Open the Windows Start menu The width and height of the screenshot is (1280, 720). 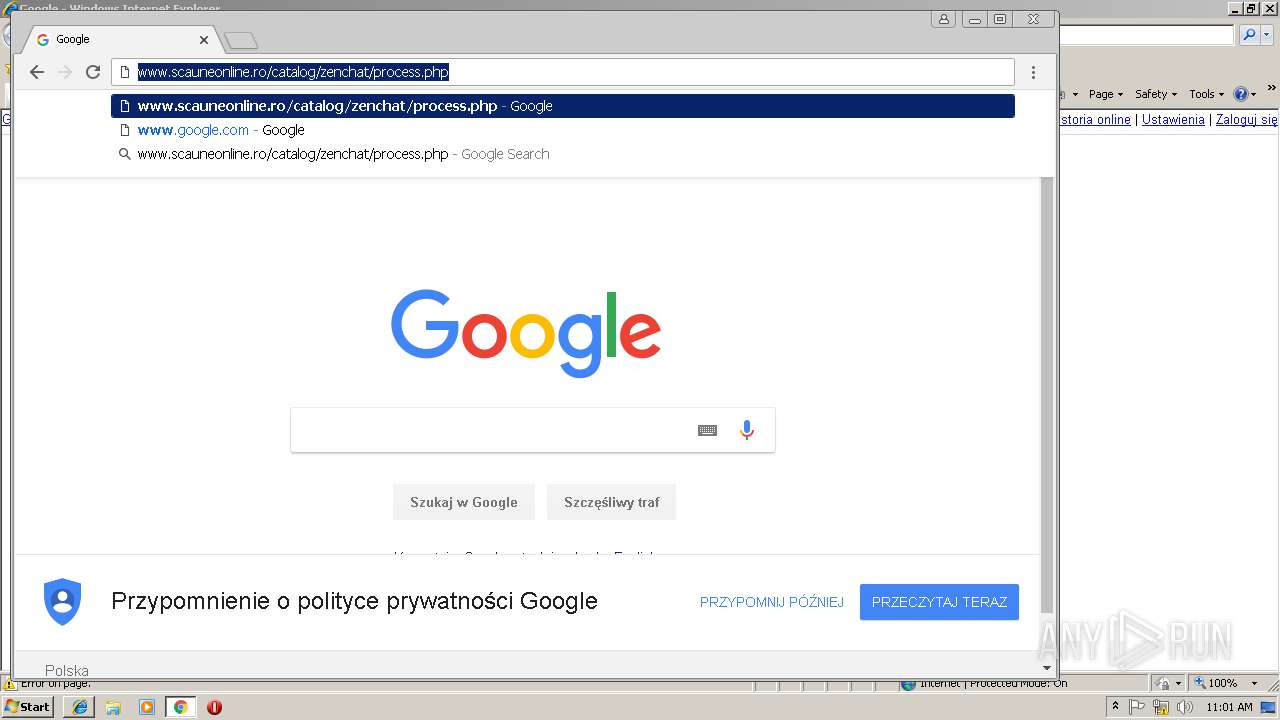28,707
